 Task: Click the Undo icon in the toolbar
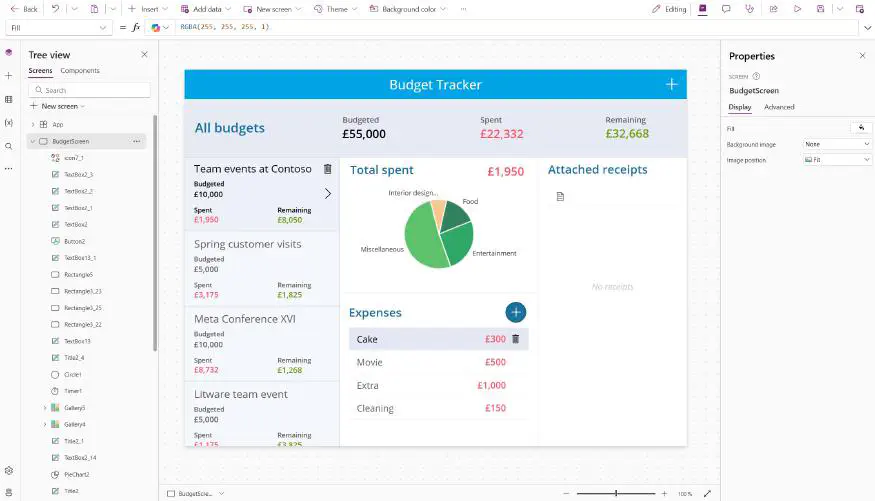(x=55, y=9)
